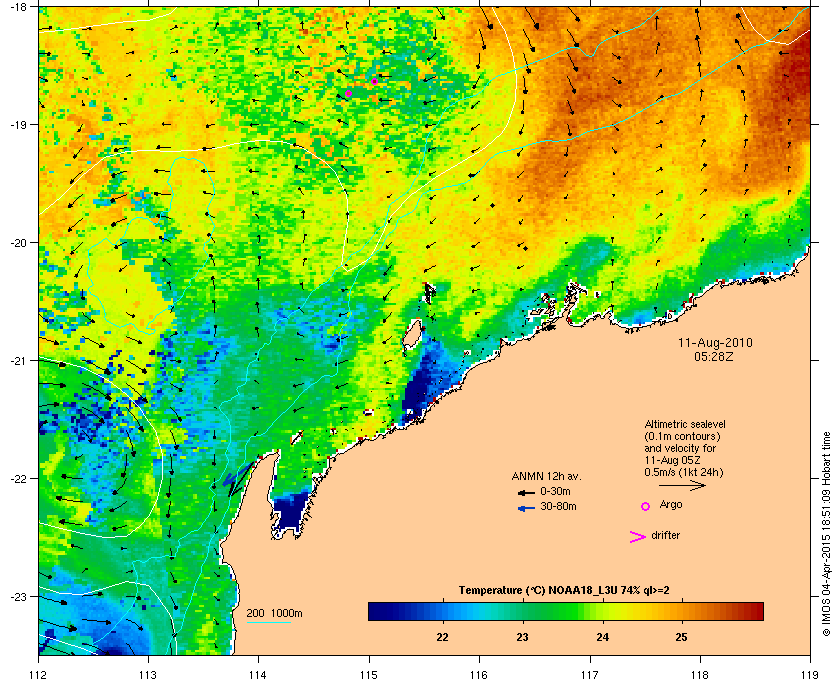This screenshot has height=680, width=840.
Task: Click the blue 30-80m arrow legend icon
Action: [x=526, y=508]
